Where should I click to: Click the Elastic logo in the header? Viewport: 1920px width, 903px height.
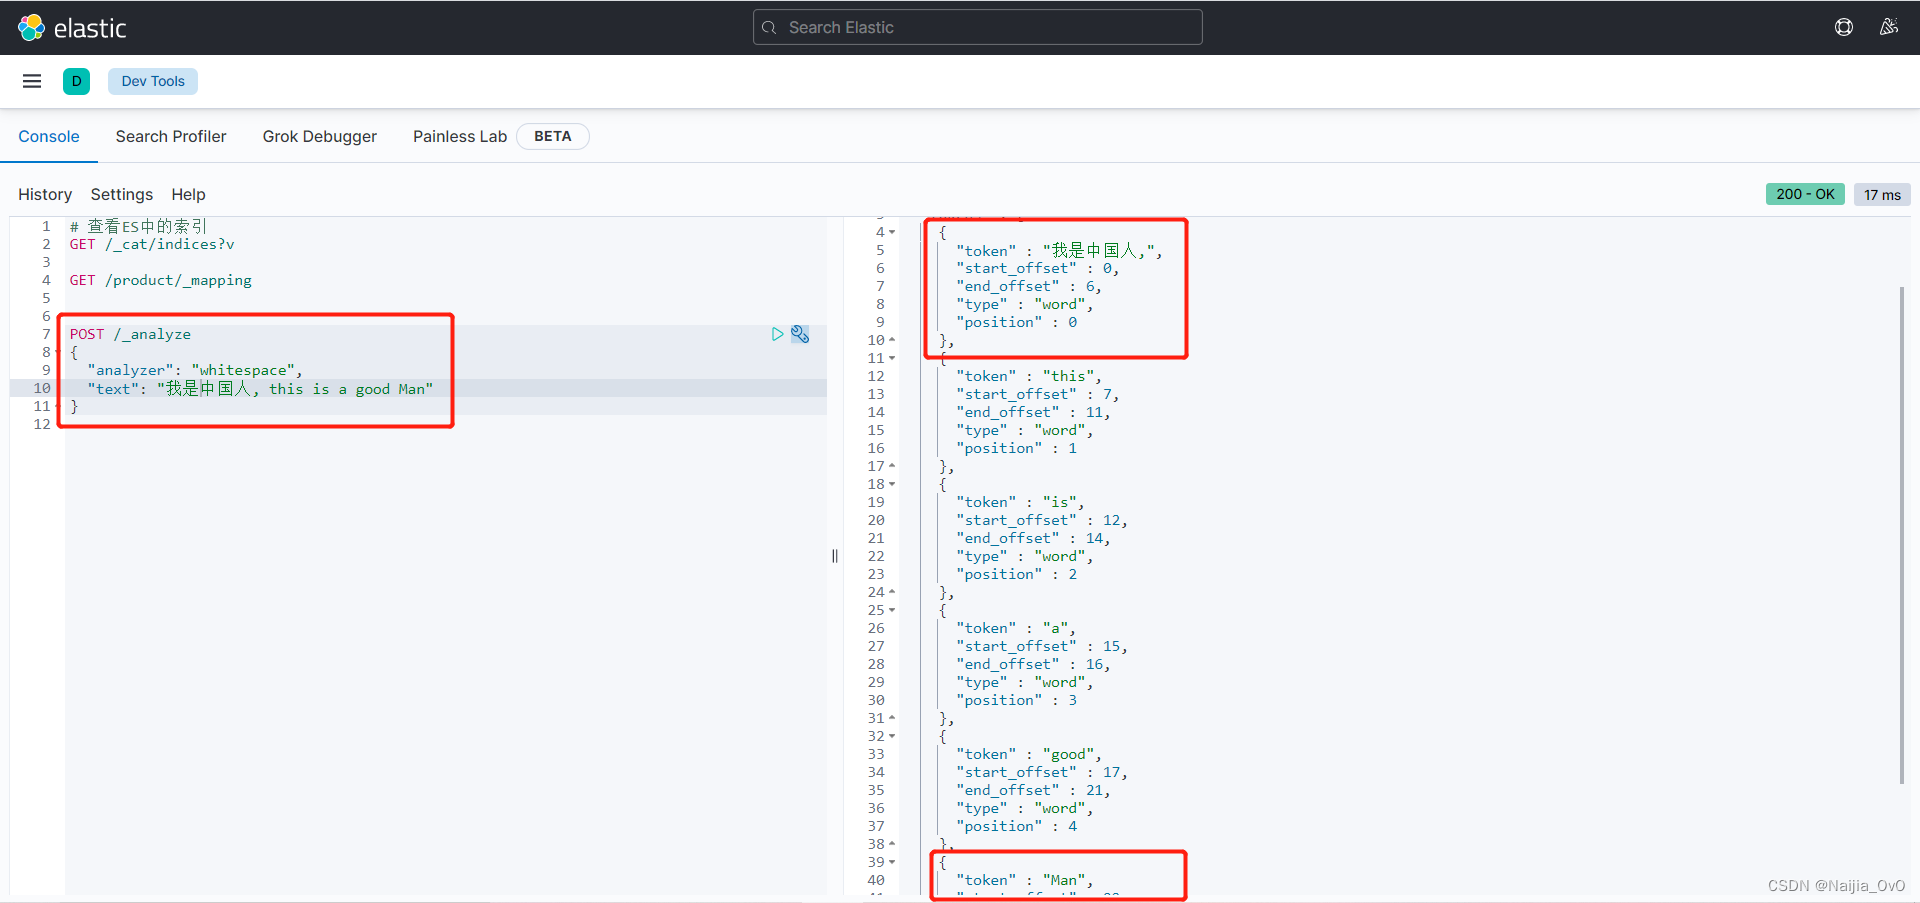(x=72, y=27)
